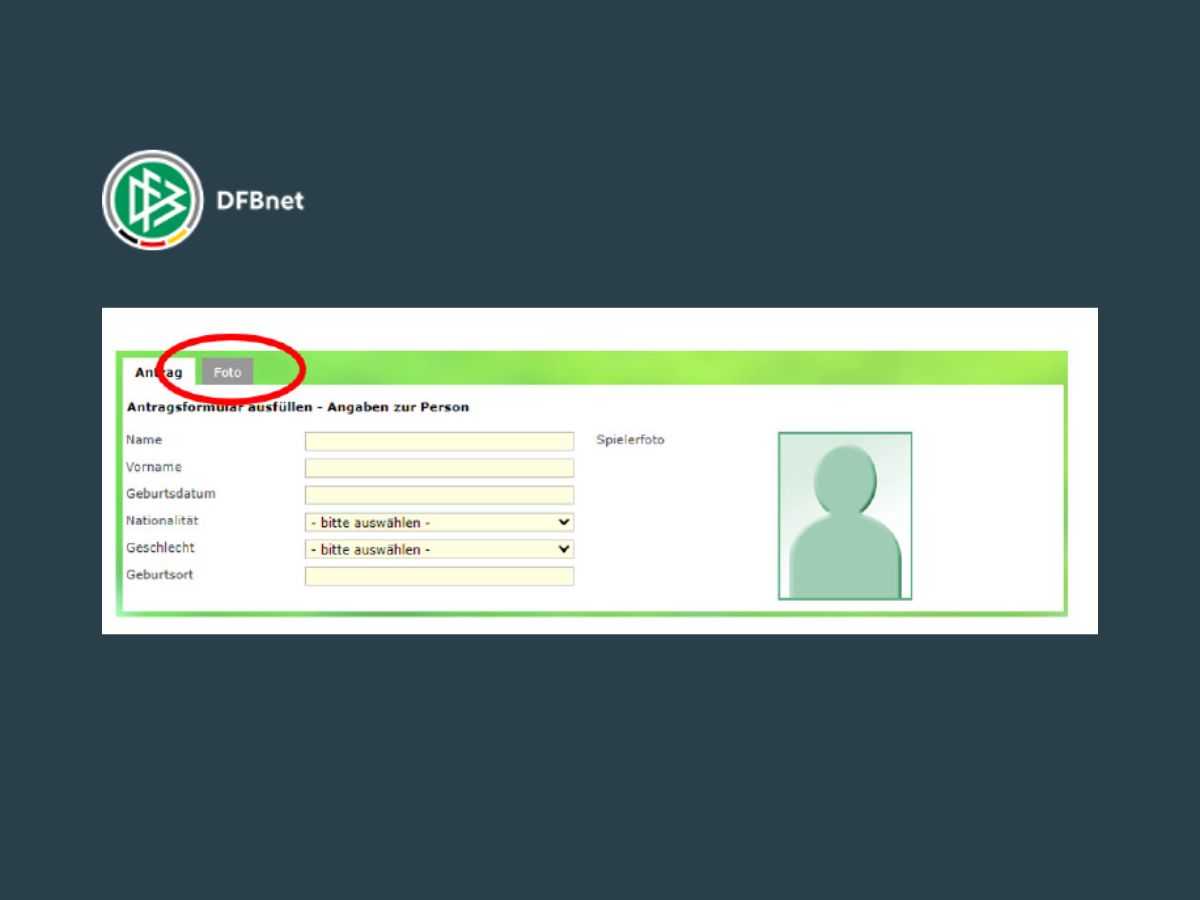Click the player silhouette photo placeholder
The height and width of the screenshot is (900, 1200).
click(x=845, y=516)
